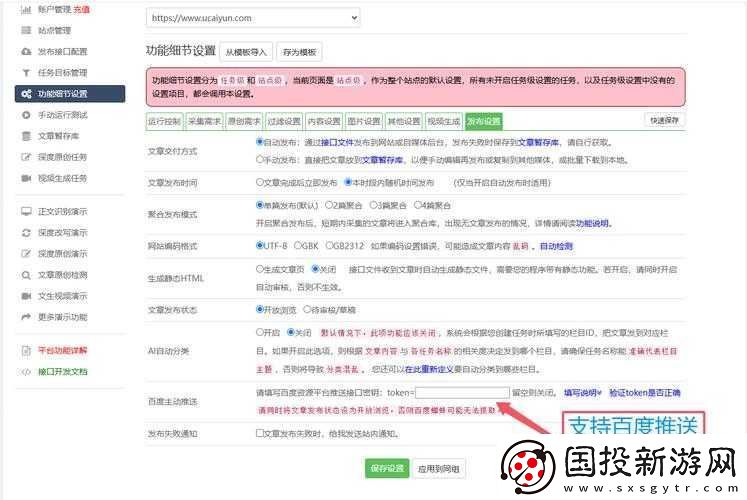Open the 发布设置 tab
The width and height of the screenshot is (747, 500).
pos(484,121)
